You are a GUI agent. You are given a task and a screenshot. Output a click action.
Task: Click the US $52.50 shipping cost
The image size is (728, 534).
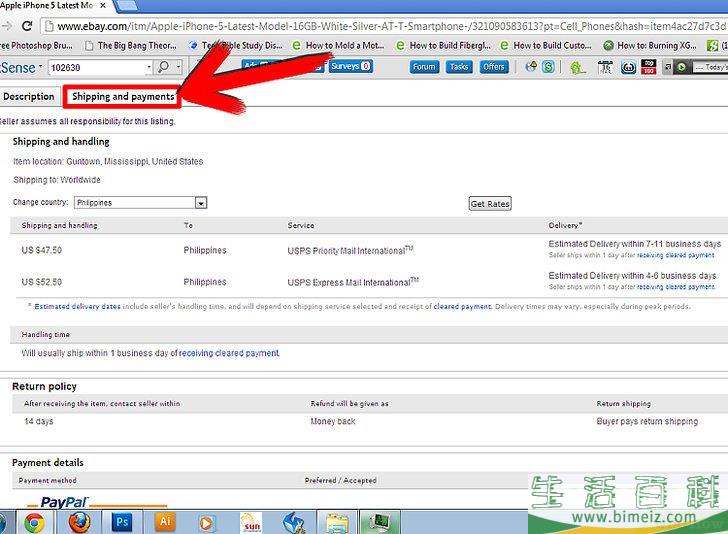tap(41, 282)
